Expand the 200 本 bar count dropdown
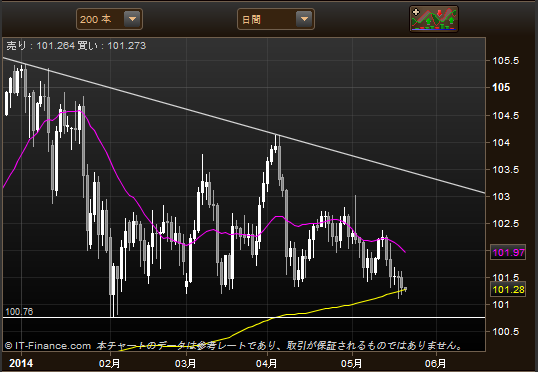The width and height of the screenshot is (538, 372). pyautogui.click(x=132, y=19)
